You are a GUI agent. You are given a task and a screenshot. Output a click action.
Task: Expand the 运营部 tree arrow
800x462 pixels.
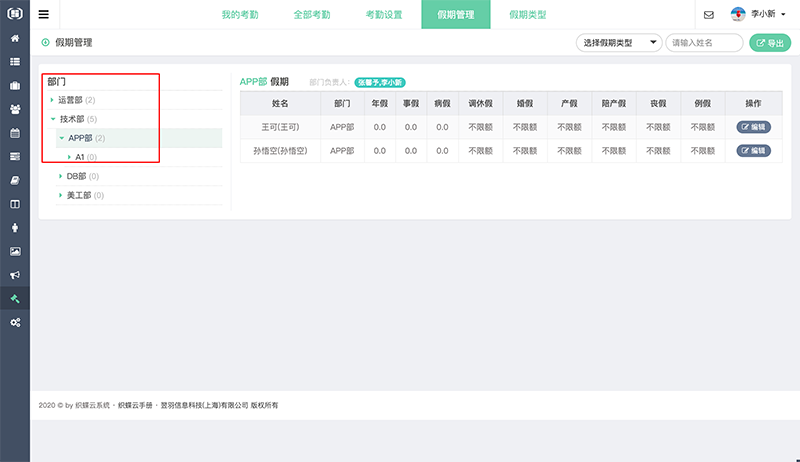pyautogui.click(x=52, y=100)
